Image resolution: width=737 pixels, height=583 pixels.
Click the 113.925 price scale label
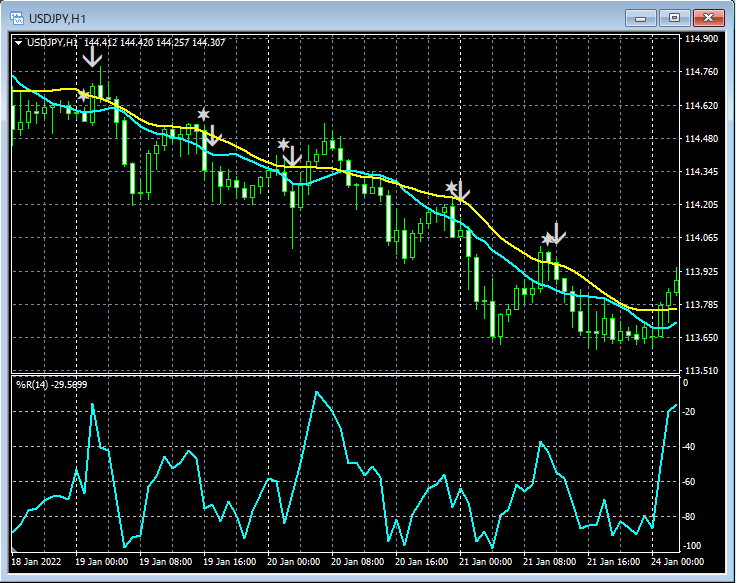coord(701,272)
